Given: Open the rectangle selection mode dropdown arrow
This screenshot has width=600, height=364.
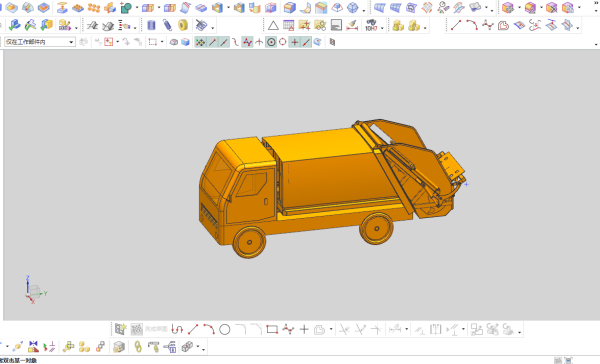Looking at the screenshot, I should [162, 42].
